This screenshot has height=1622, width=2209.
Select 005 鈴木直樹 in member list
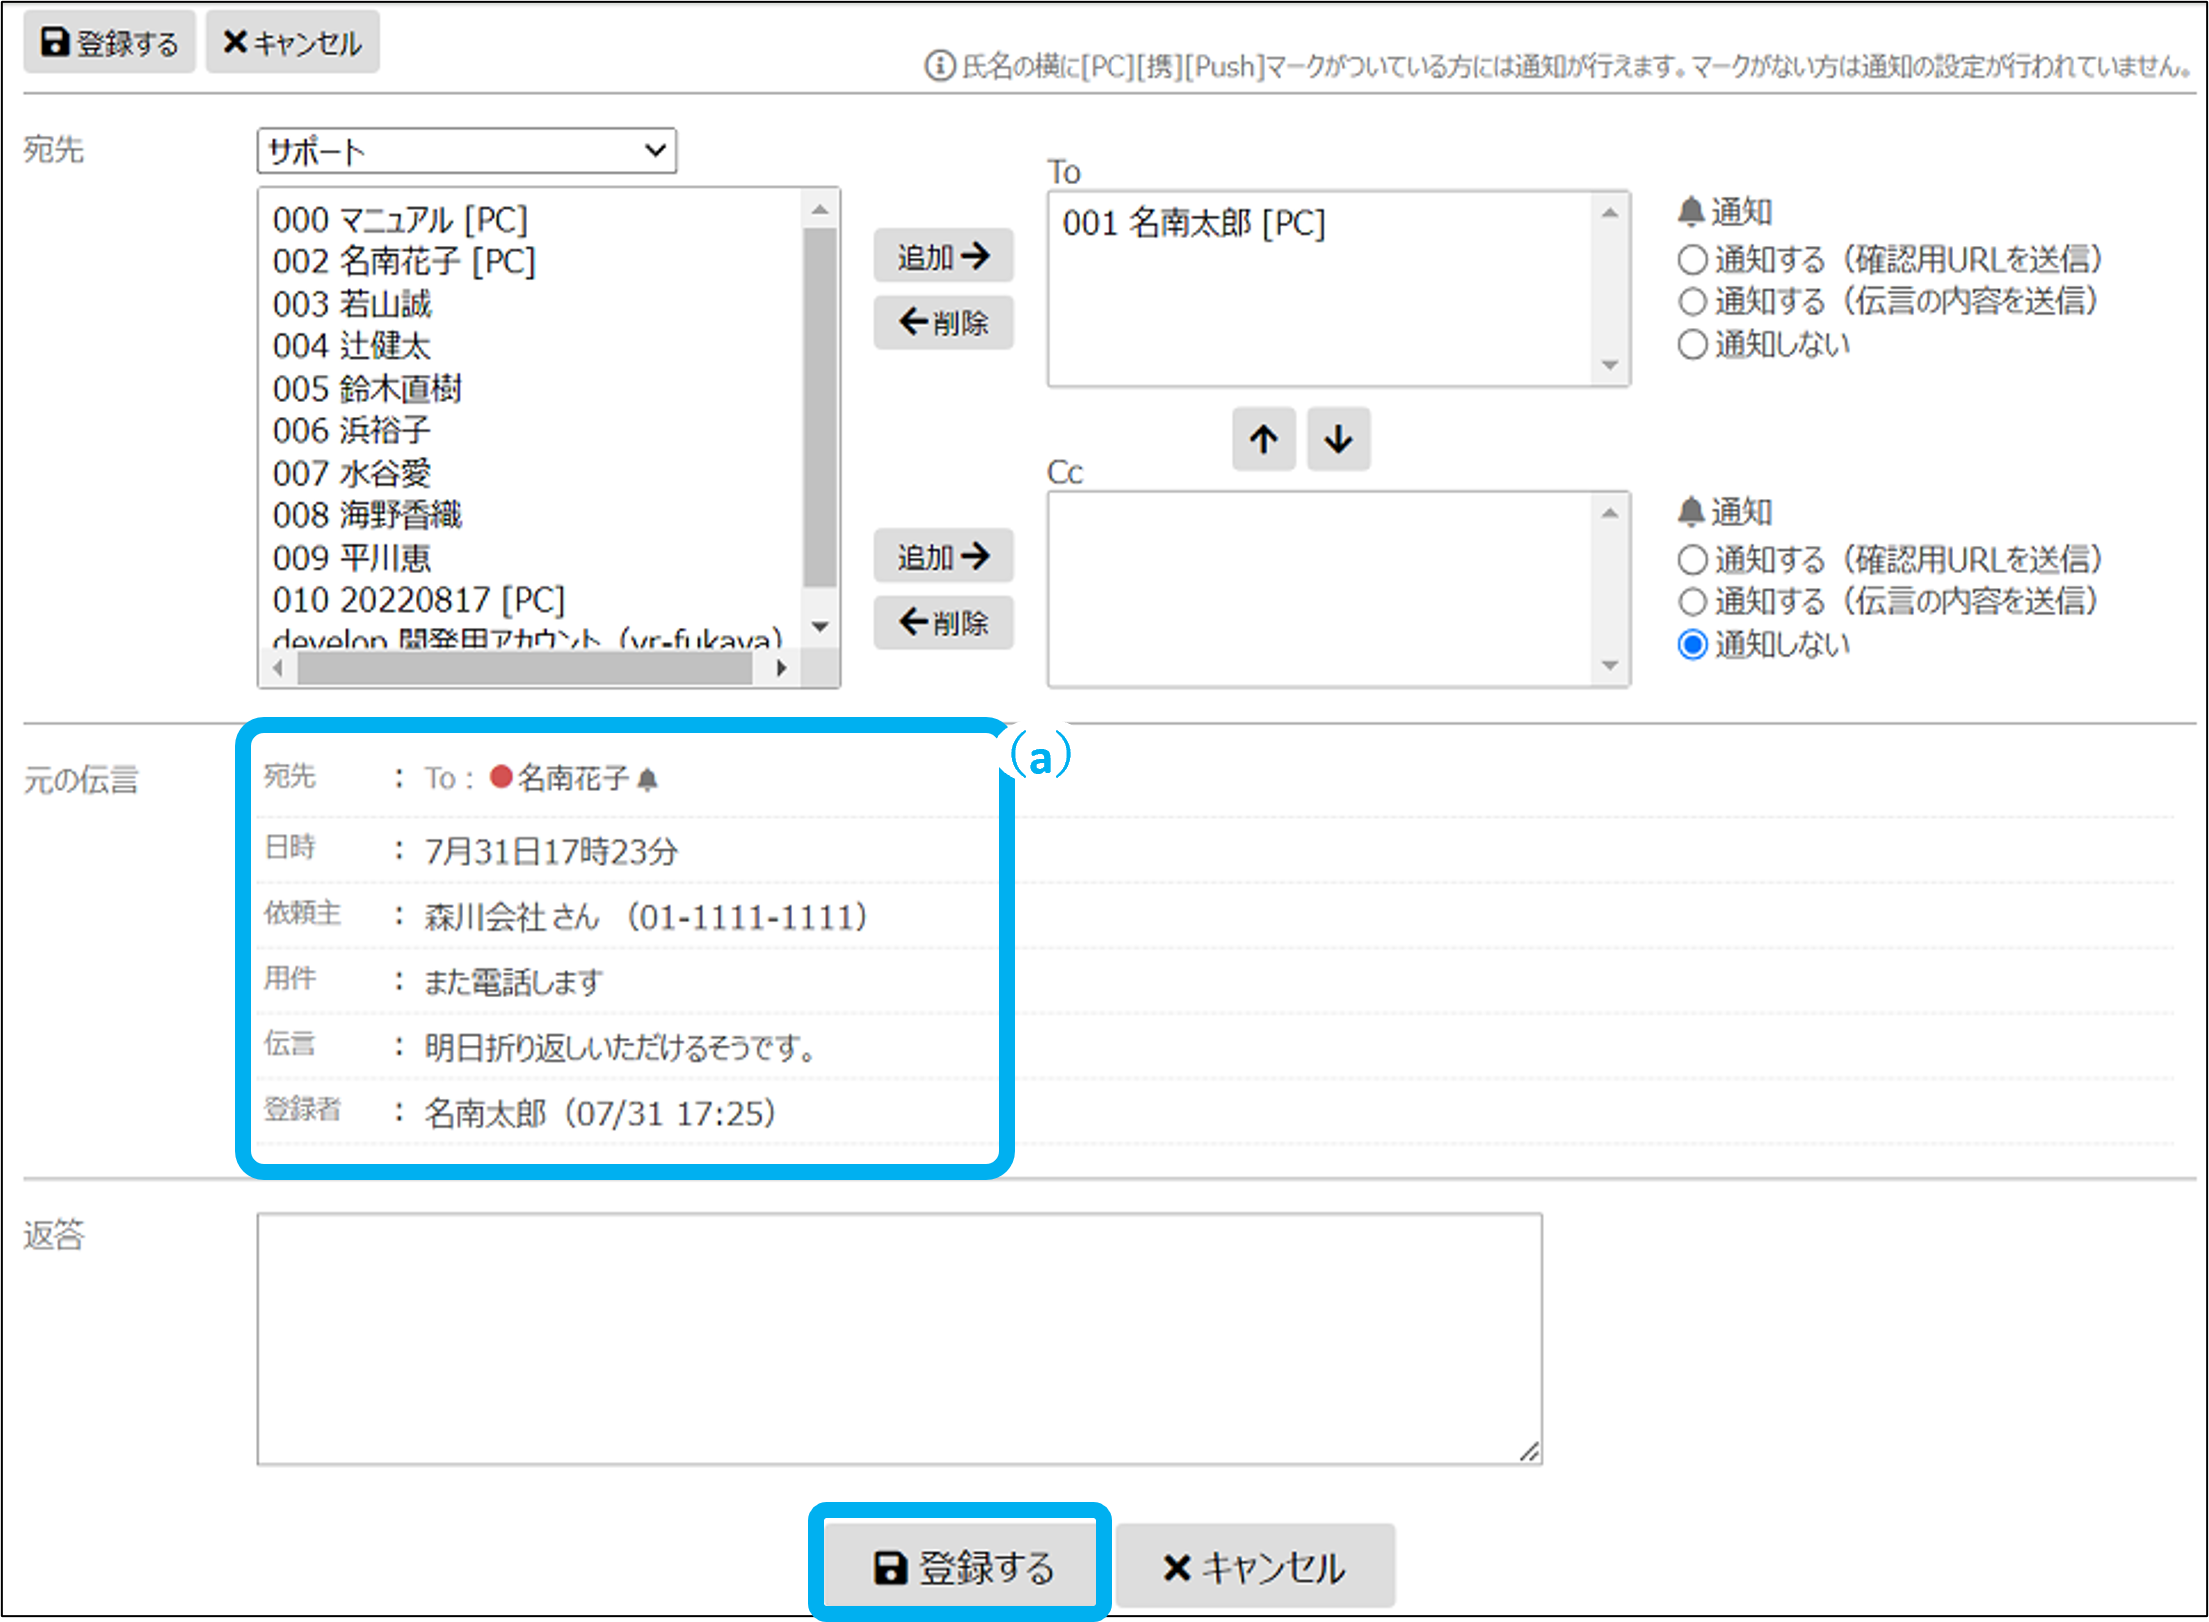point(367,389)
